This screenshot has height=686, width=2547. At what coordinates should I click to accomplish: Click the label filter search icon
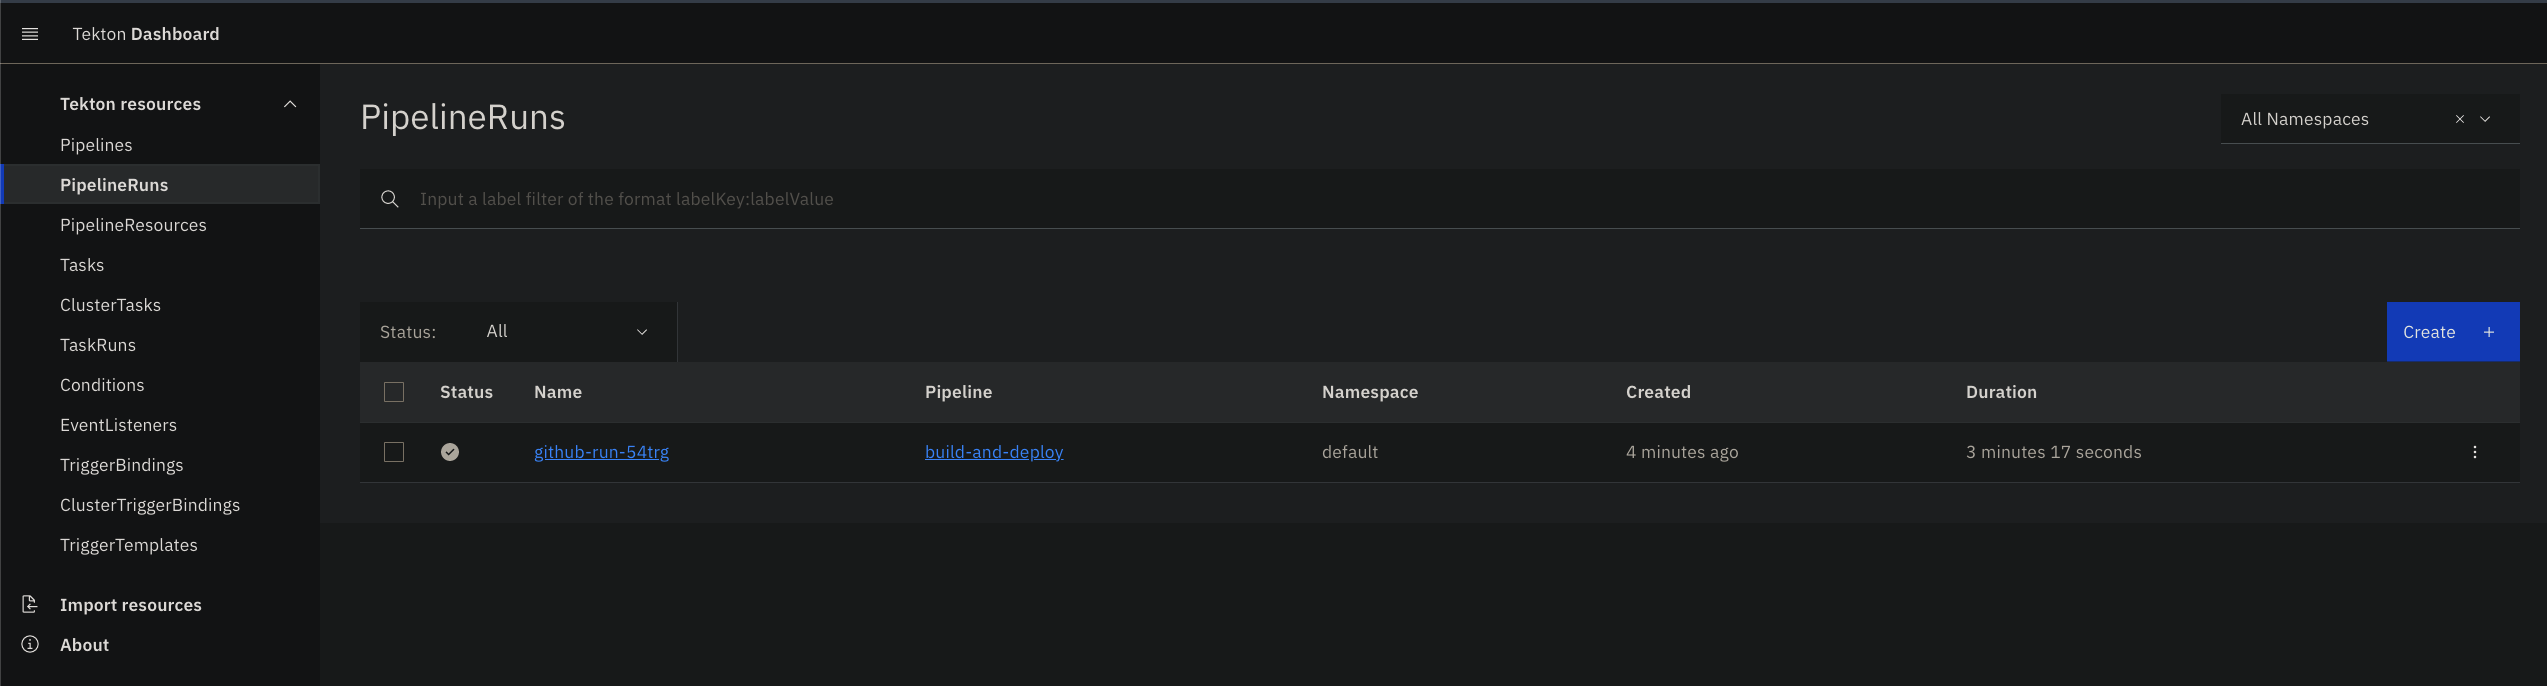tap(390, 199)
